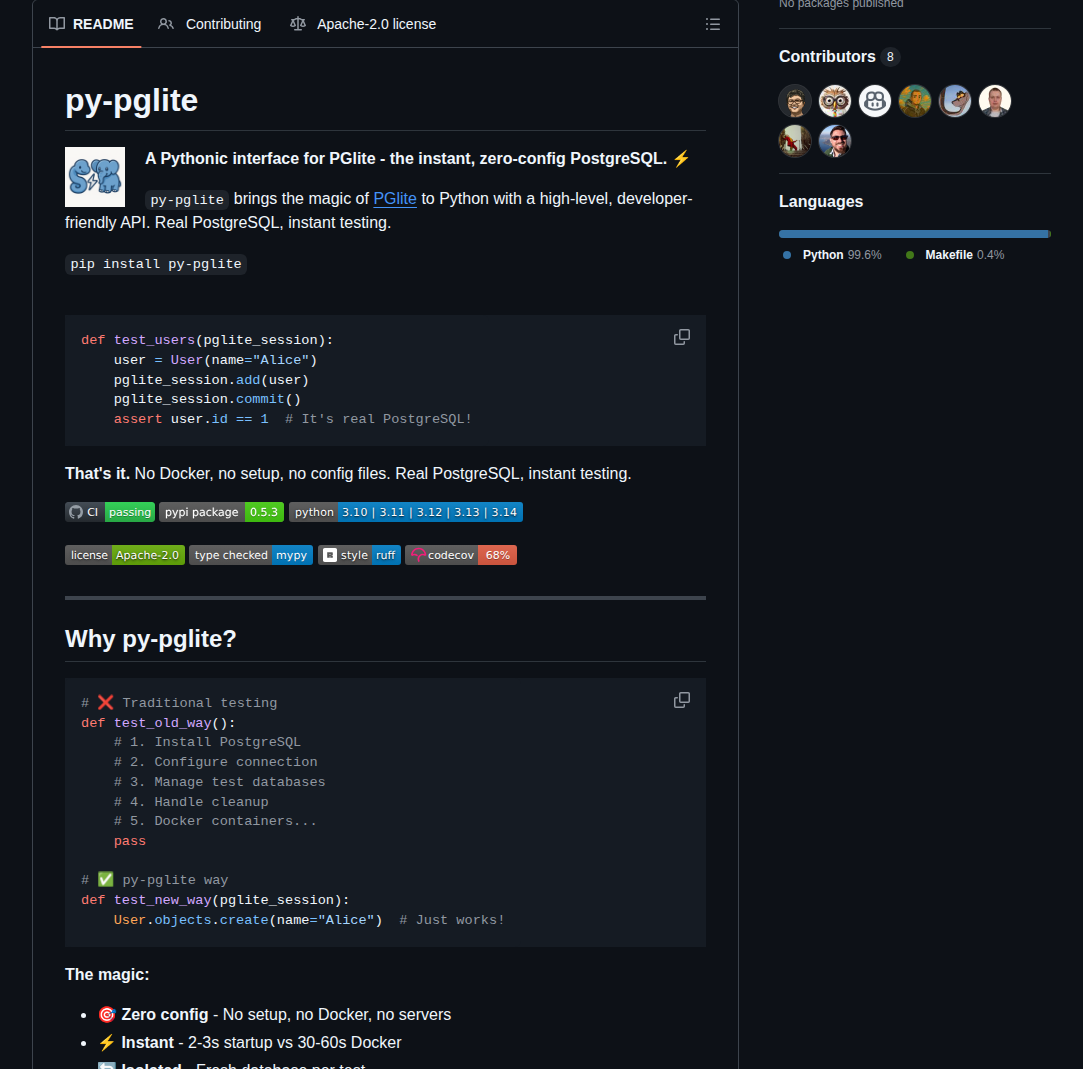Switch to the Contributing tab
The width and height of the screenshot is (1083, 1069).
coord(210,24)
